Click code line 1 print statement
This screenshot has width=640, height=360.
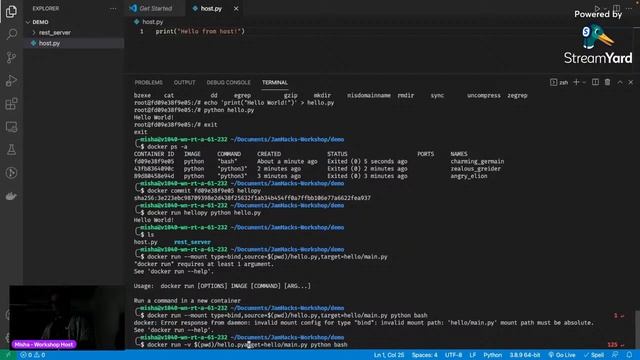tap(200, 31)
